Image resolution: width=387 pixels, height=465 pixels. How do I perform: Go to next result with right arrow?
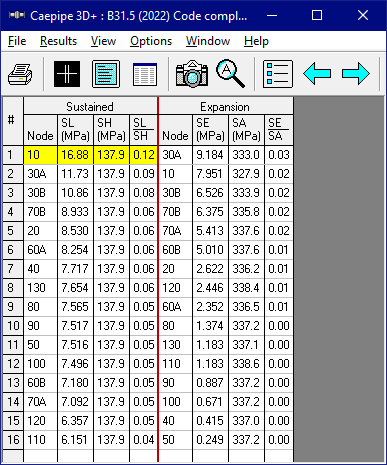point(356,73)
